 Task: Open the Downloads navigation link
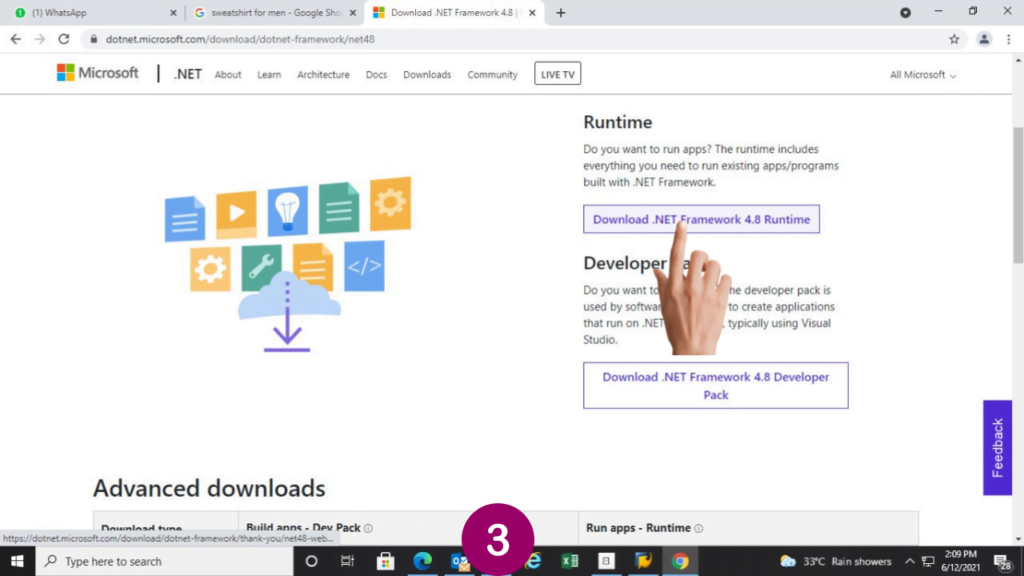pos(427,75)
